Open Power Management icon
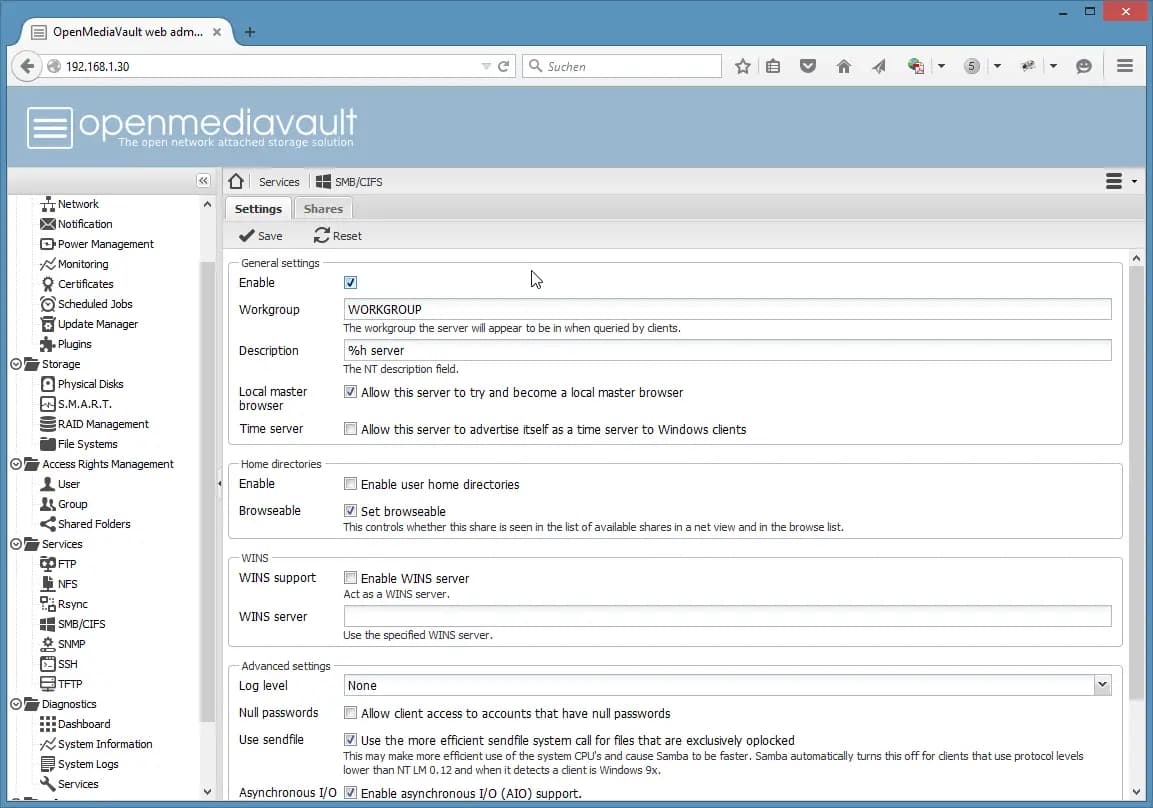The width and height of the screenshot is (1153, 808). click(x=48, y=243)
